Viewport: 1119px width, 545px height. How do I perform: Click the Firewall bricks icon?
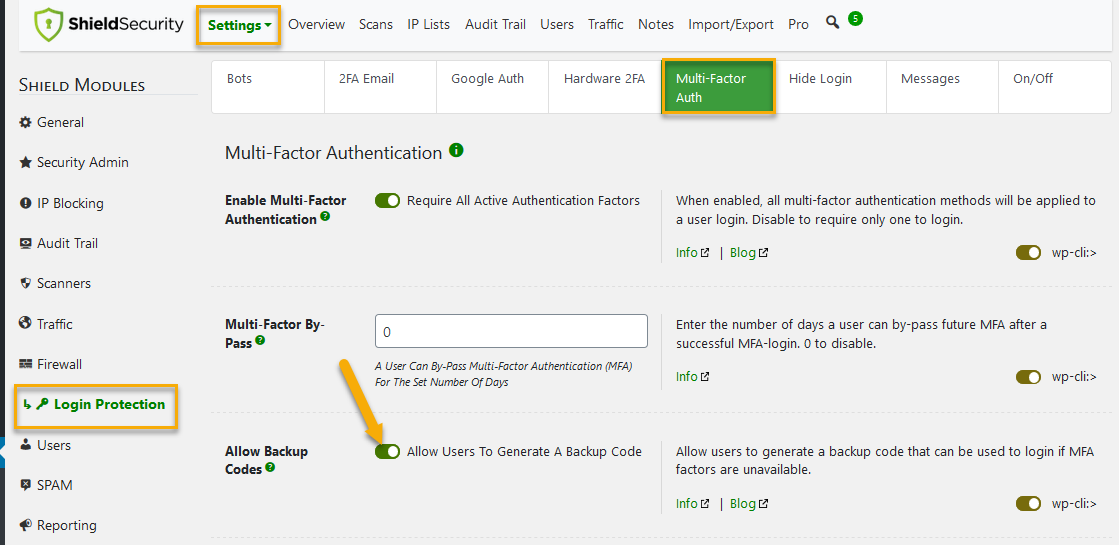[26, 364]
